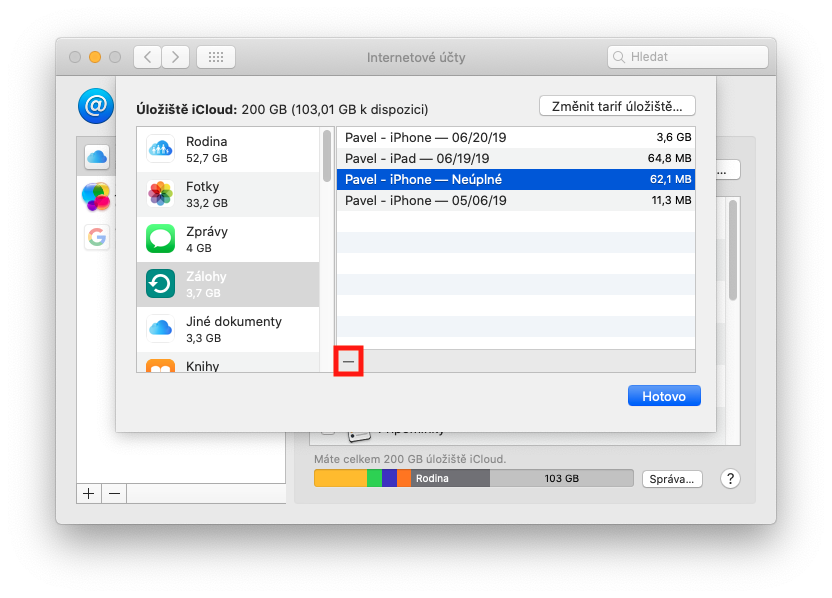Screen dimensions: 832x598
Task: Select the Zálohy backups icon
Action: pos(160,284)
